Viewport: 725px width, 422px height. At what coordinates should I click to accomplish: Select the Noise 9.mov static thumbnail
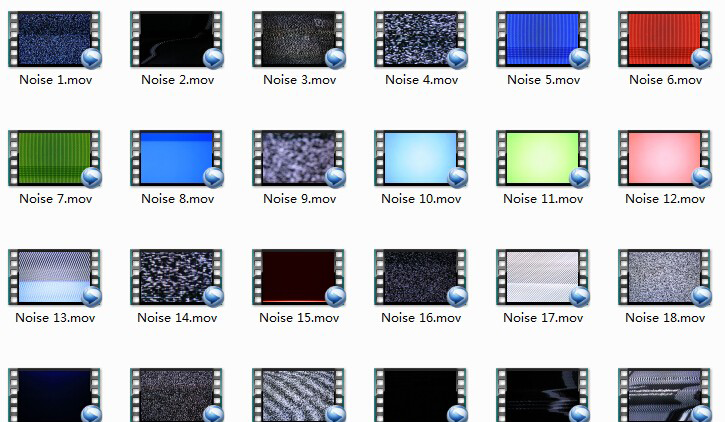pyautogui.click(x=299, y=158)
